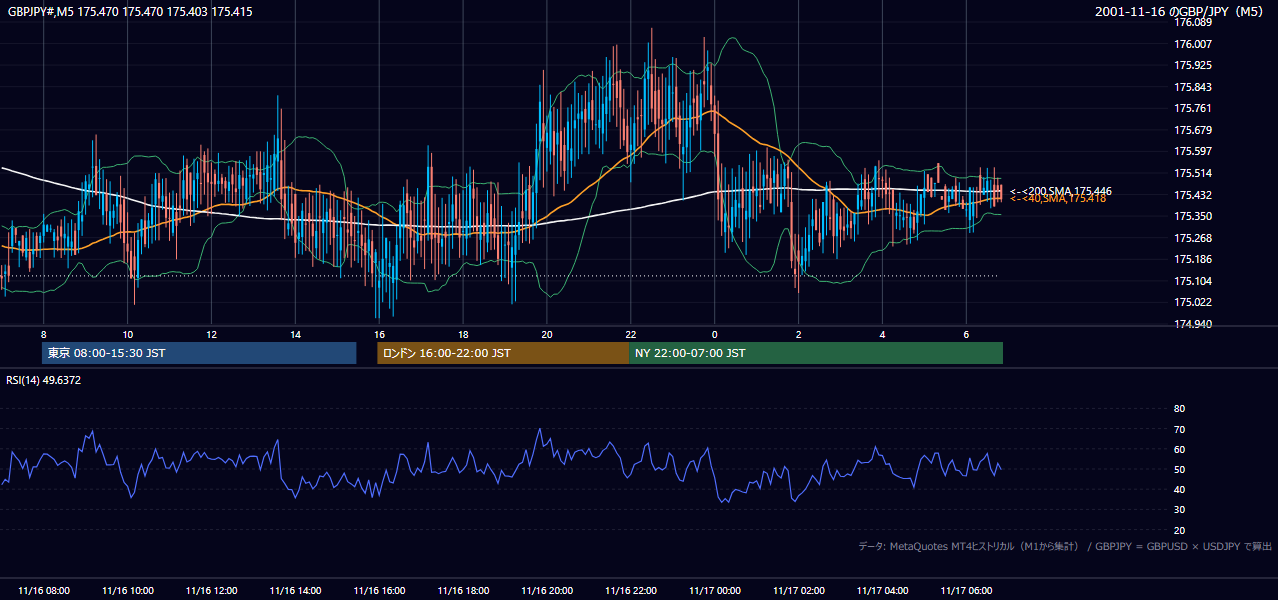Click the 11/16 10:00 time axis label
Screen dimensions: 1278x600
127,591
